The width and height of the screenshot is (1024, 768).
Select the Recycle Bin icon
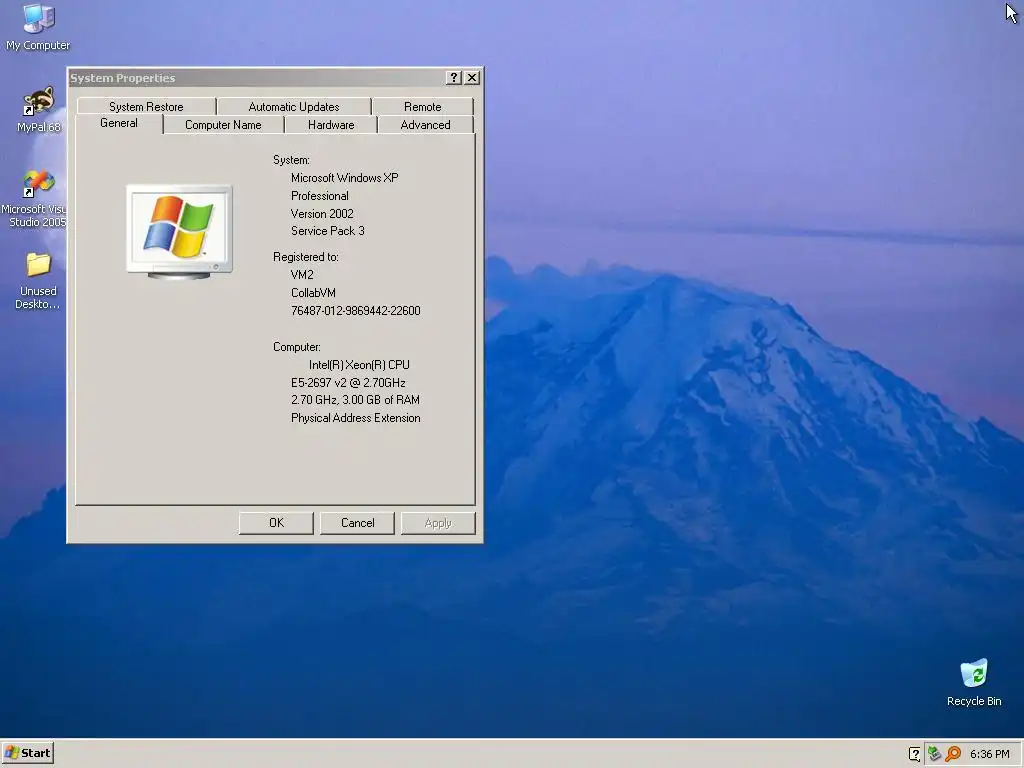point(974,682)
